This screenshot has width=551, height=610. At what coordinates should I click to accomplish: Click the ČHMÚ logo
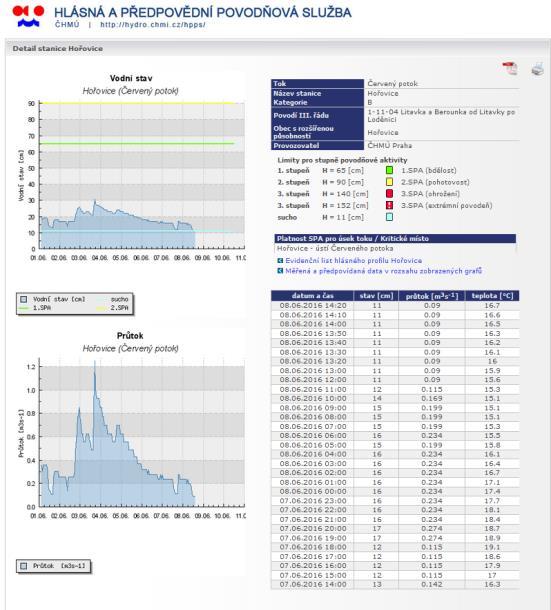coord(28,16)
